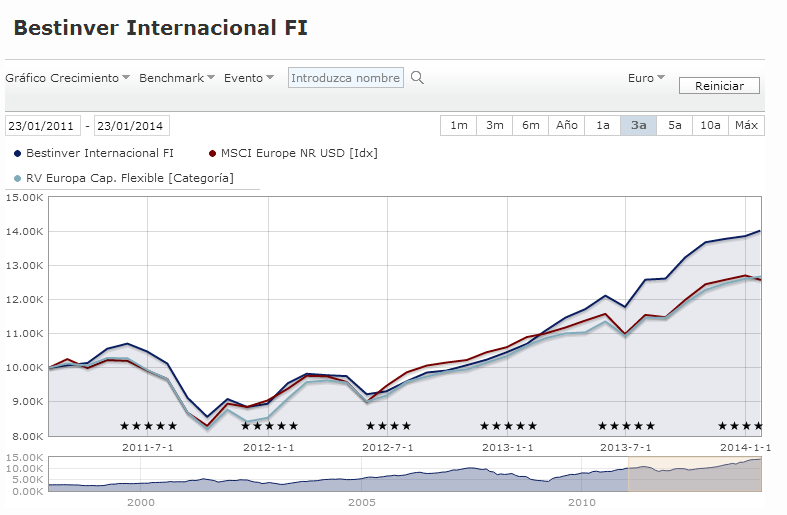Expand the Benchmark dropdown
The height and width of the screenshot is (515, 787).
(177, 78)
